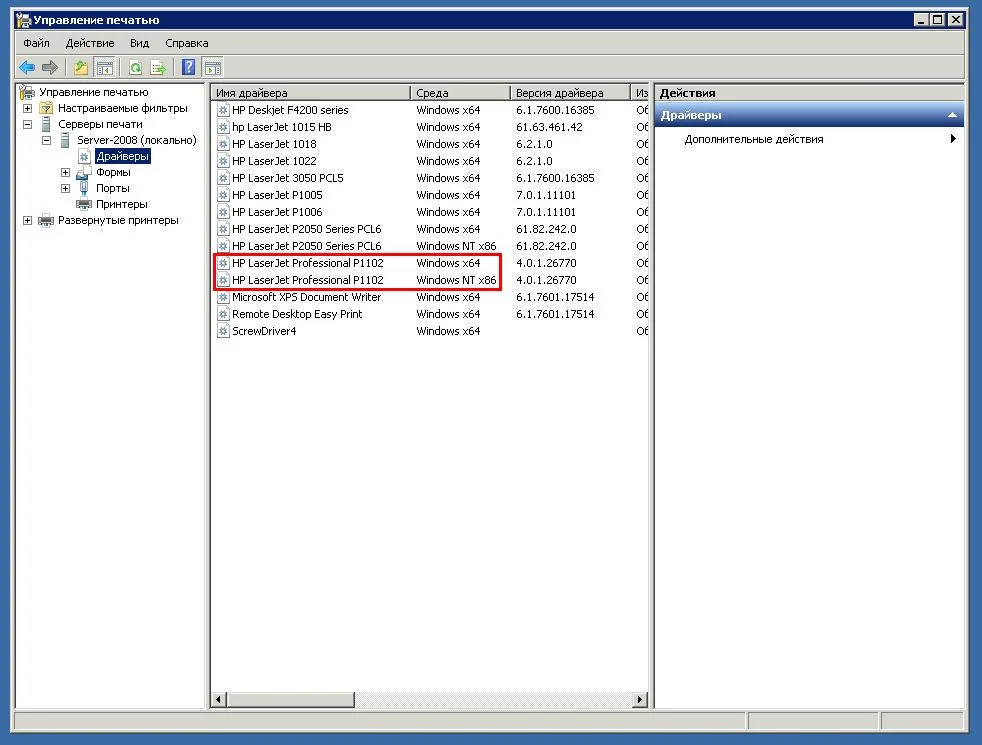982x745 pixels.
Task: Collapse the Серверы печати node
Action: (28, 124)
